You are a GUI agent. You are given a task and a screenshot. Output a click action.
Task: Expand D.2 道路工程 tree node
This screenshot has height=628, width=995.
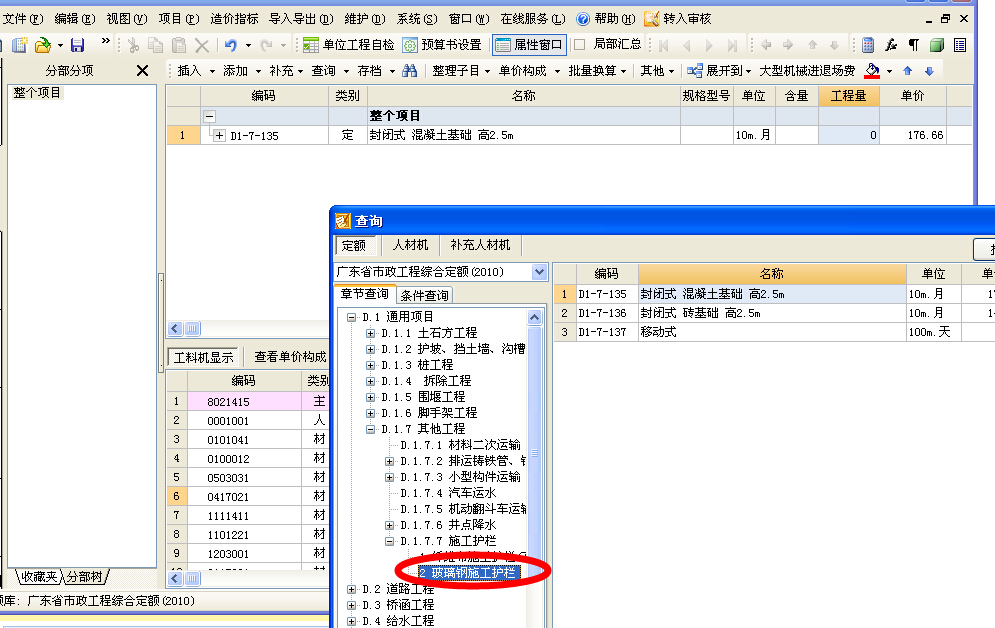coord(352,589)
